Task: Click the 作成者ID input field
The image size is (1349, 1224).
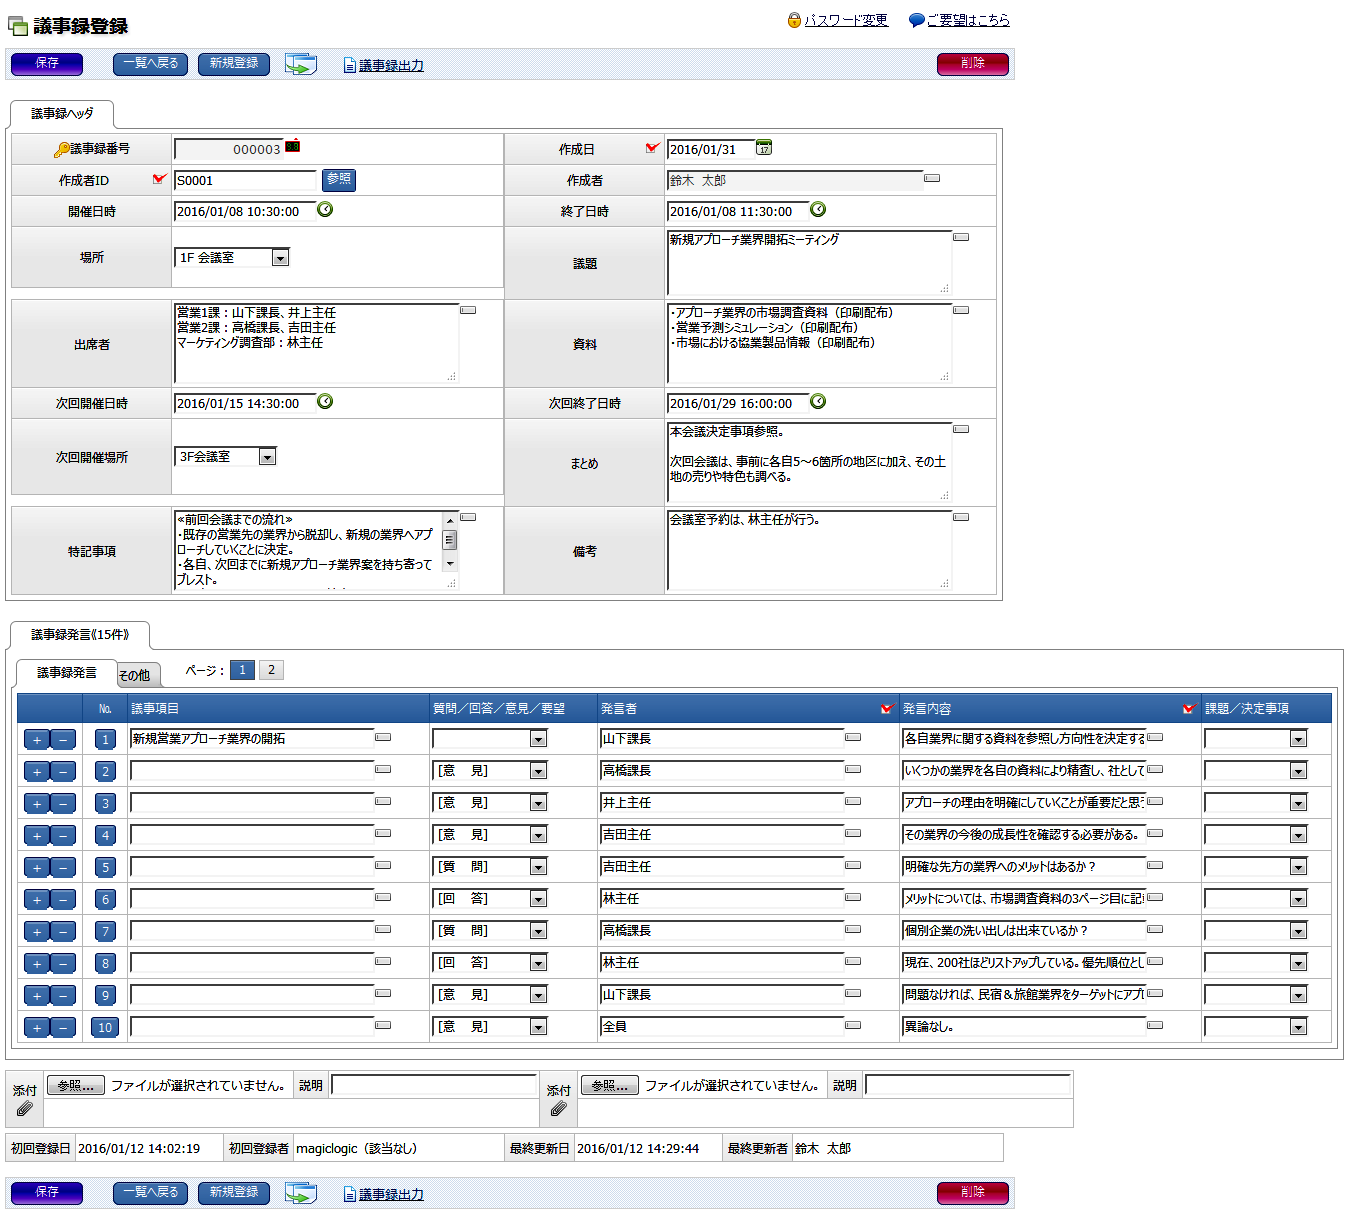Action: tap(245, 181)
